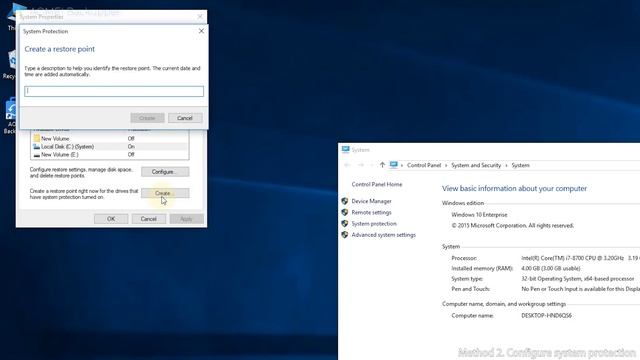Click the Forward arrow in System window
640x360 pixels.
(x=361, y=165)
